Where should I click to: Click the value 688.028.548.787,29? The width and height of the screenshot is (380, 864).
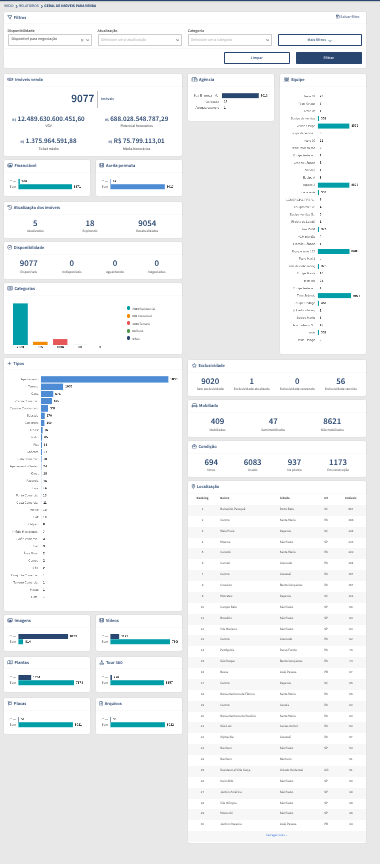(x=139, y=118)
